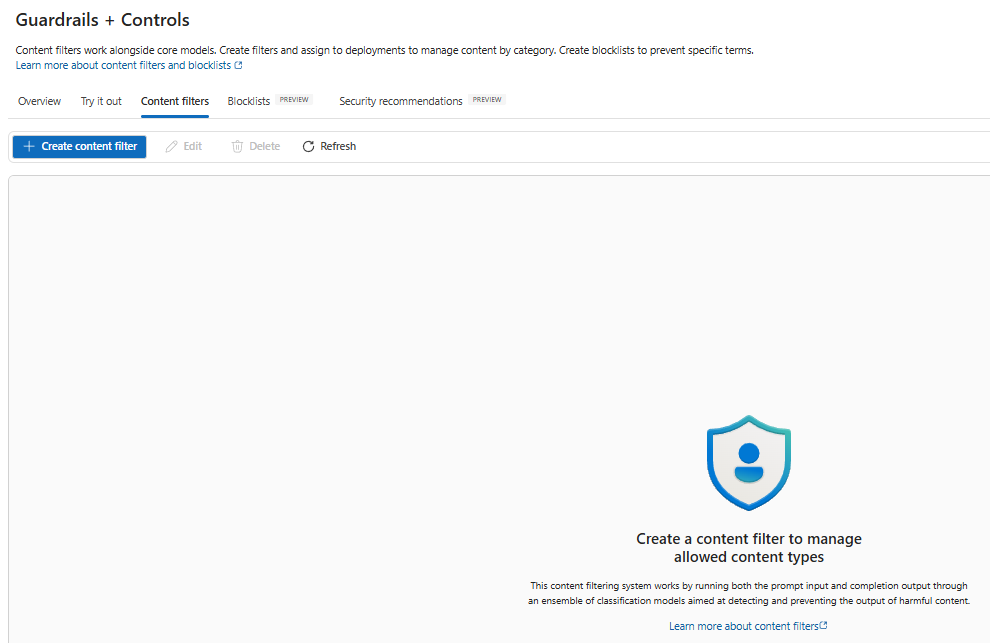
Task: Switch to the Try it out tab
Action: click(101, 101)
